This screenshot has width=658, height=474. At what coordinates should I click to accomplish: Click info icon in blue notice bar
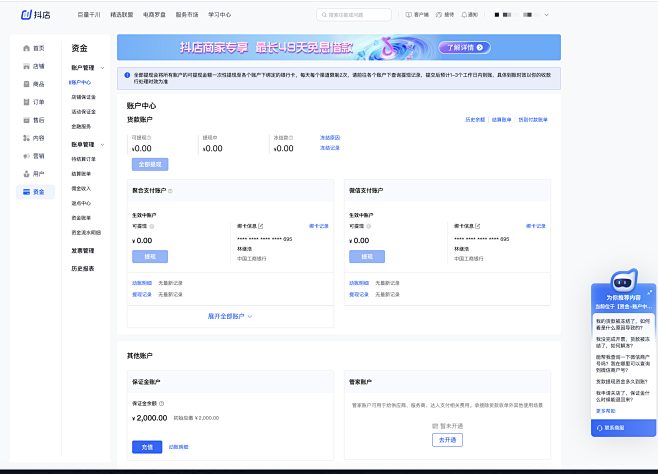click(127, 75)
